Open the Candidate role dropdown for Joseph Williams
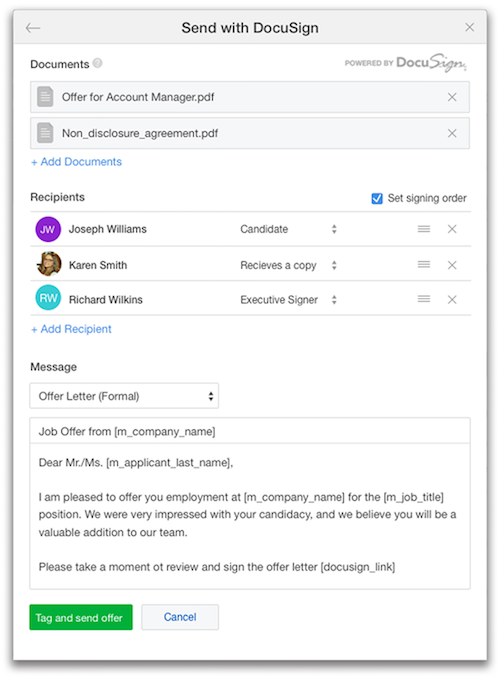Image resolution: width=500 pixels, height=678 pixels. click(x=288, y=229)
